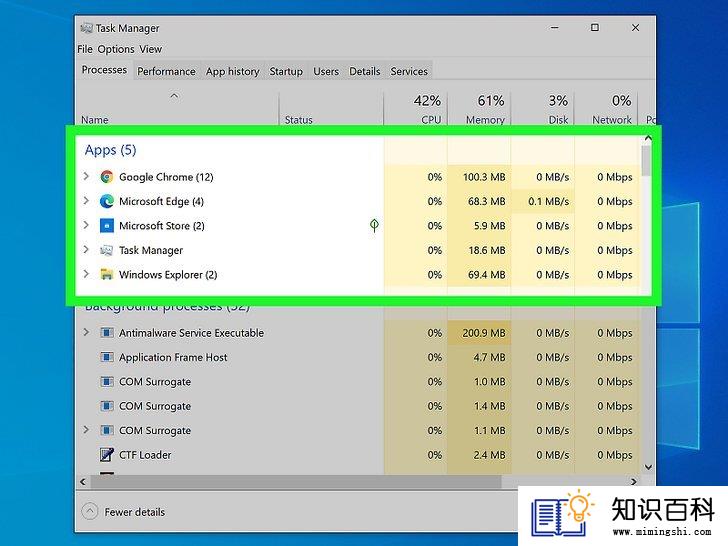The height and width of the screenshot is (546, 728).
Task: Expand the Google Chrome (12) process group
Action: click(x=86, y=176)
